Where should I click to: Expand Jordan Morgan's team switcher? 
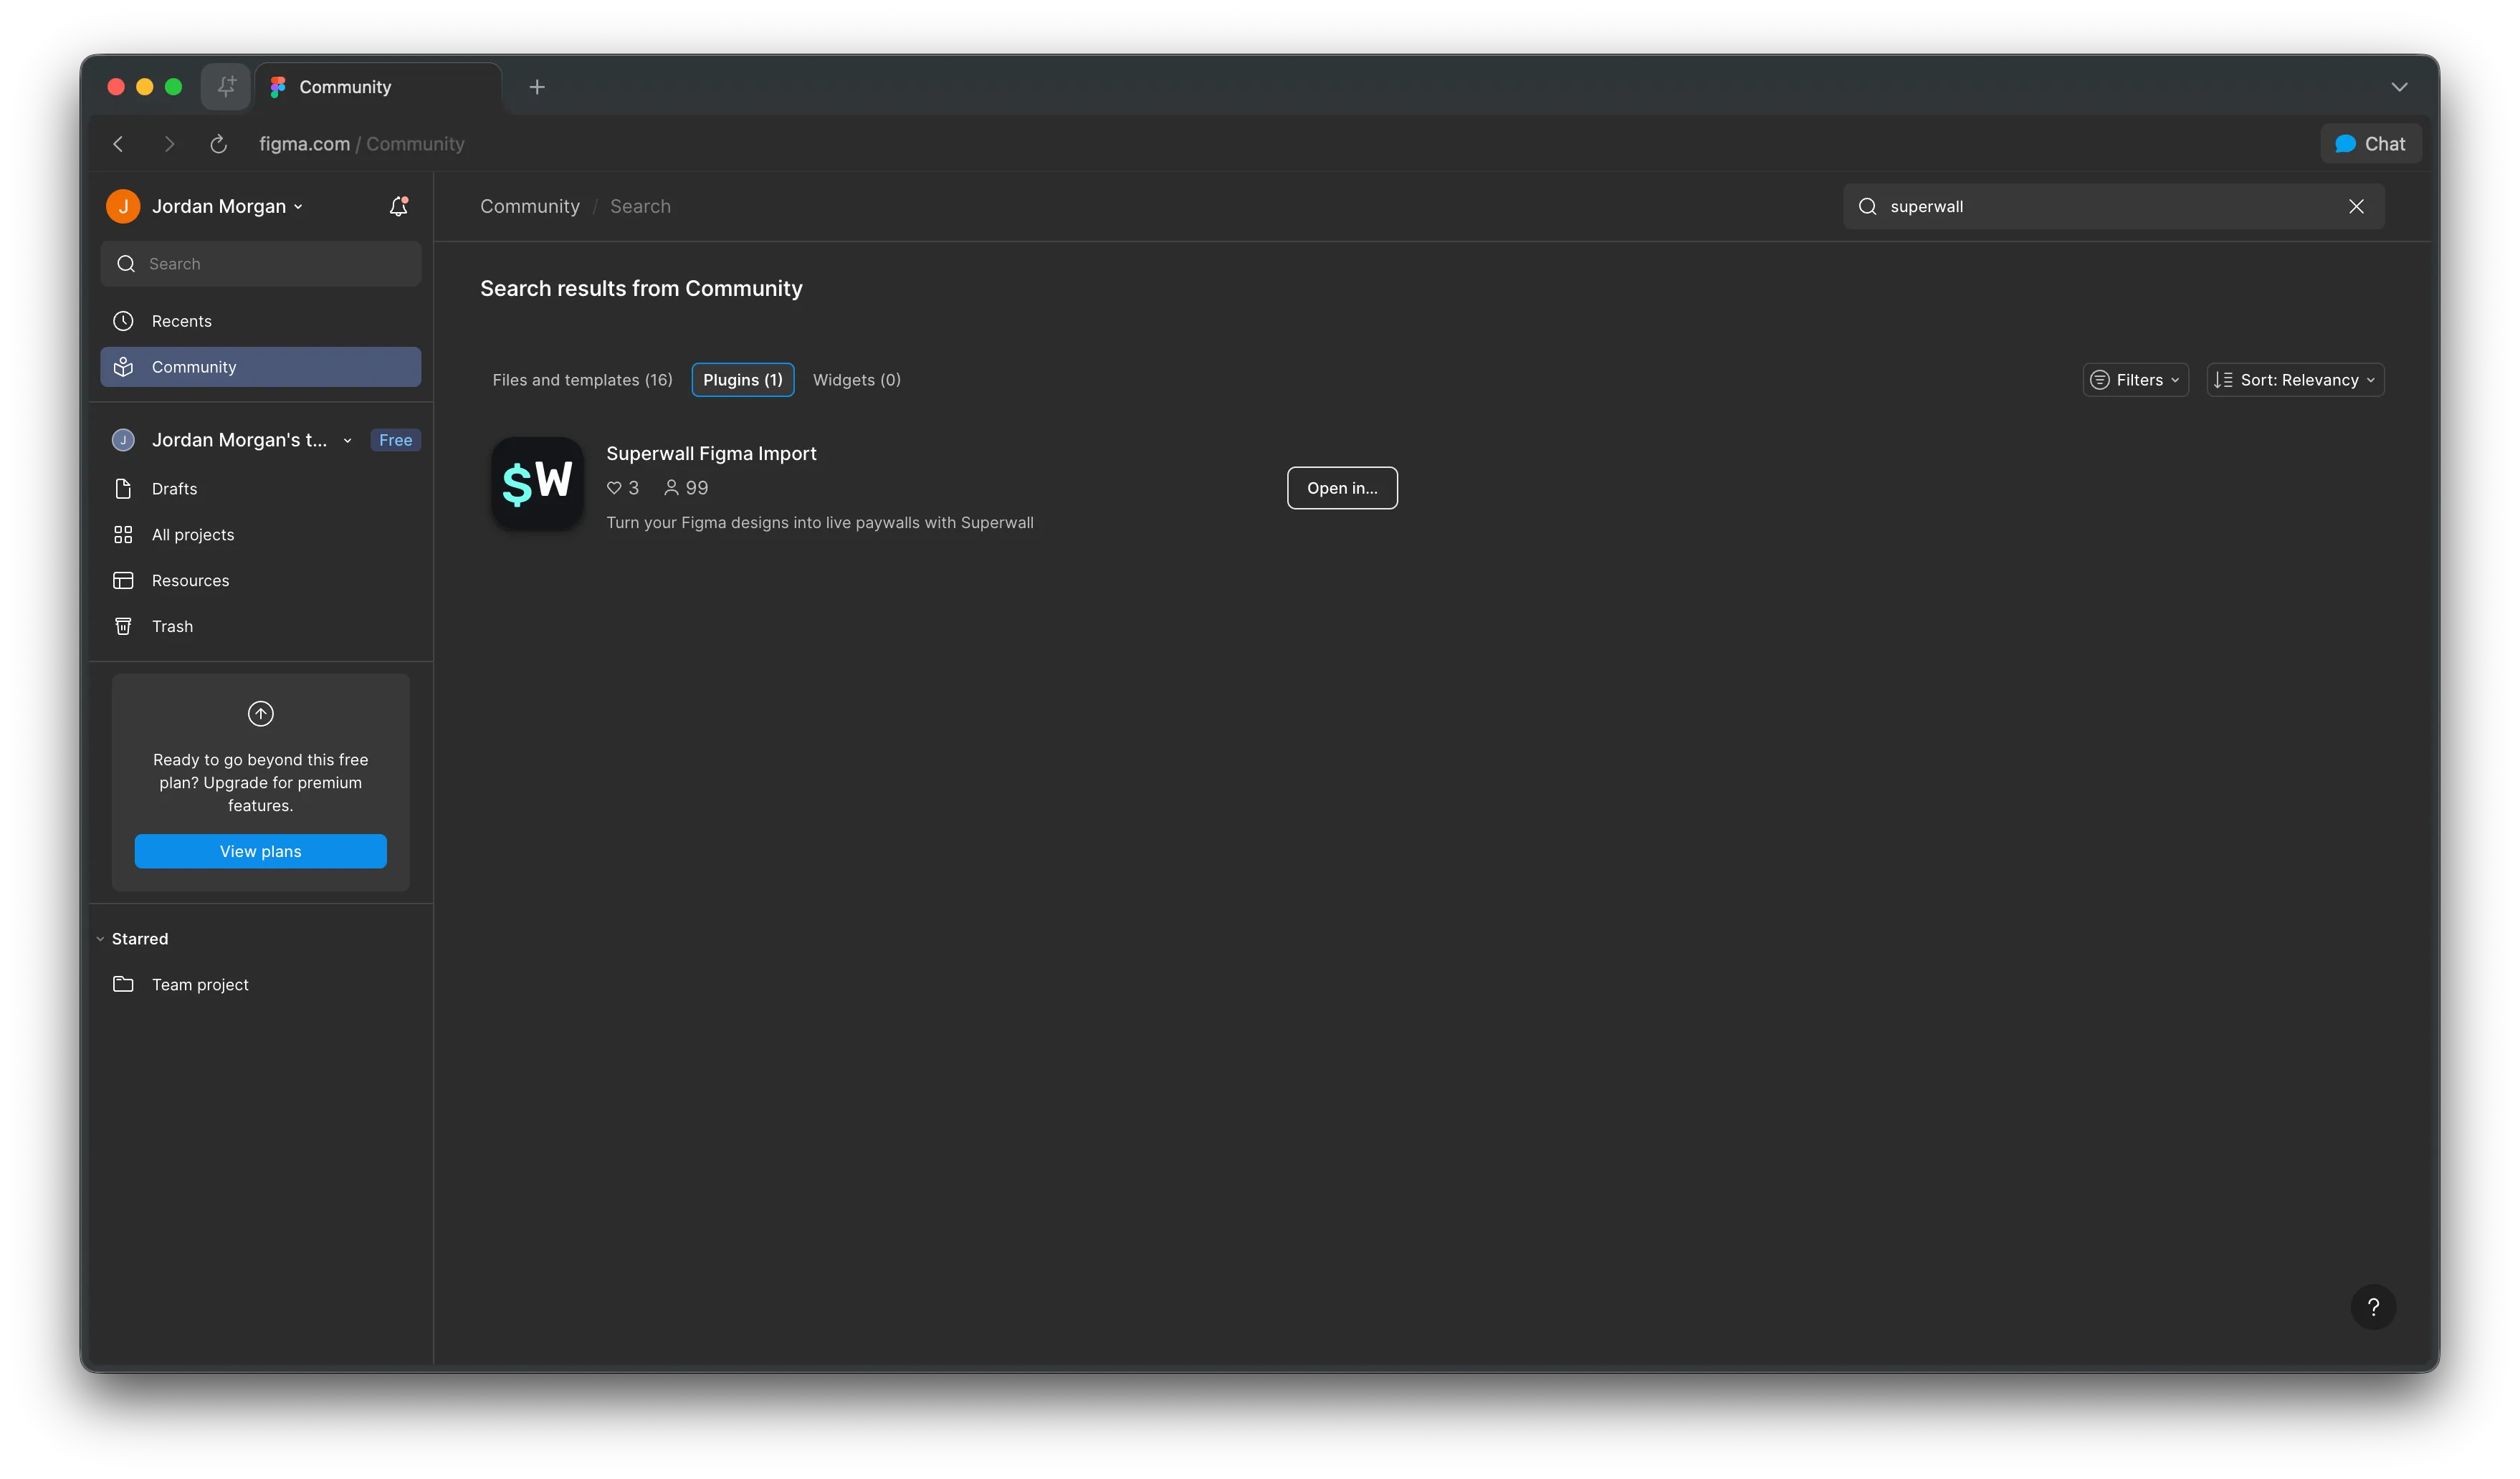coord(347,440)
